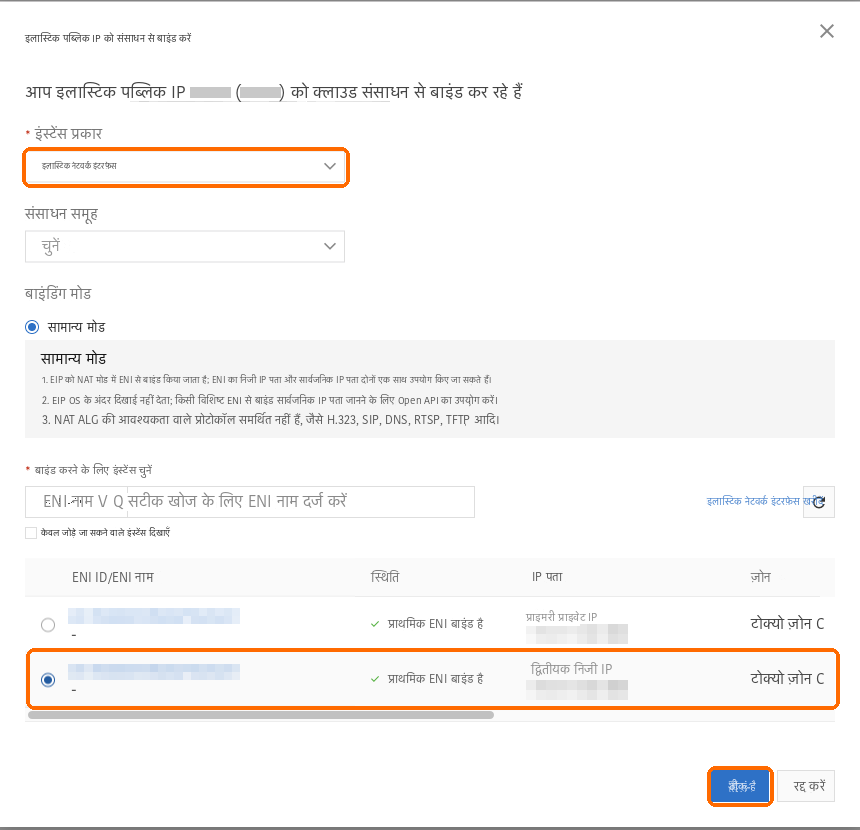This screenshot has width=860, height=830.
Task: Expand the संसाधन समूह dropdown
Action: tap(185, 246)
